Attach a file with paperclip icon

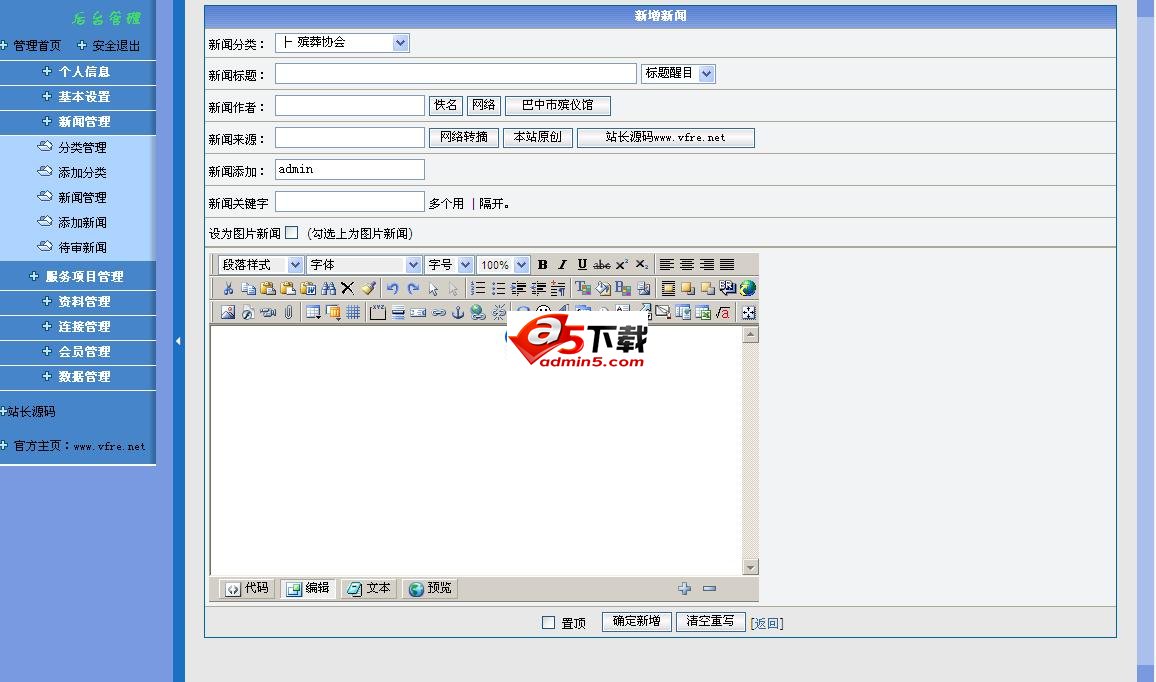pos(288,313)
